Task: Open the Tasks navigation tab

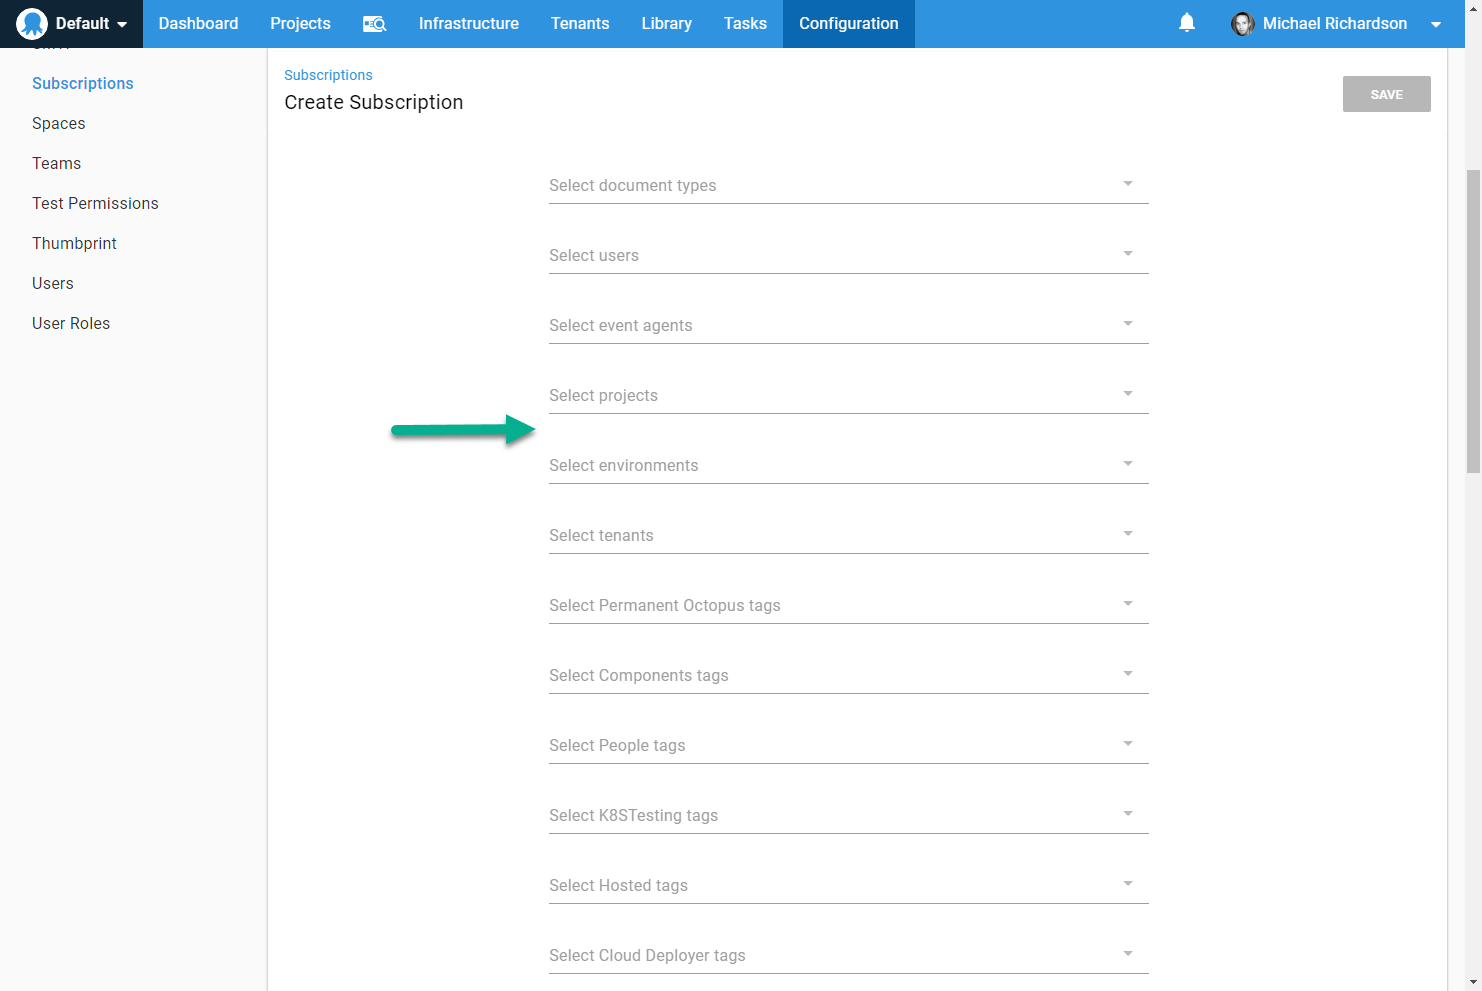Action: (x=744, y=23)
